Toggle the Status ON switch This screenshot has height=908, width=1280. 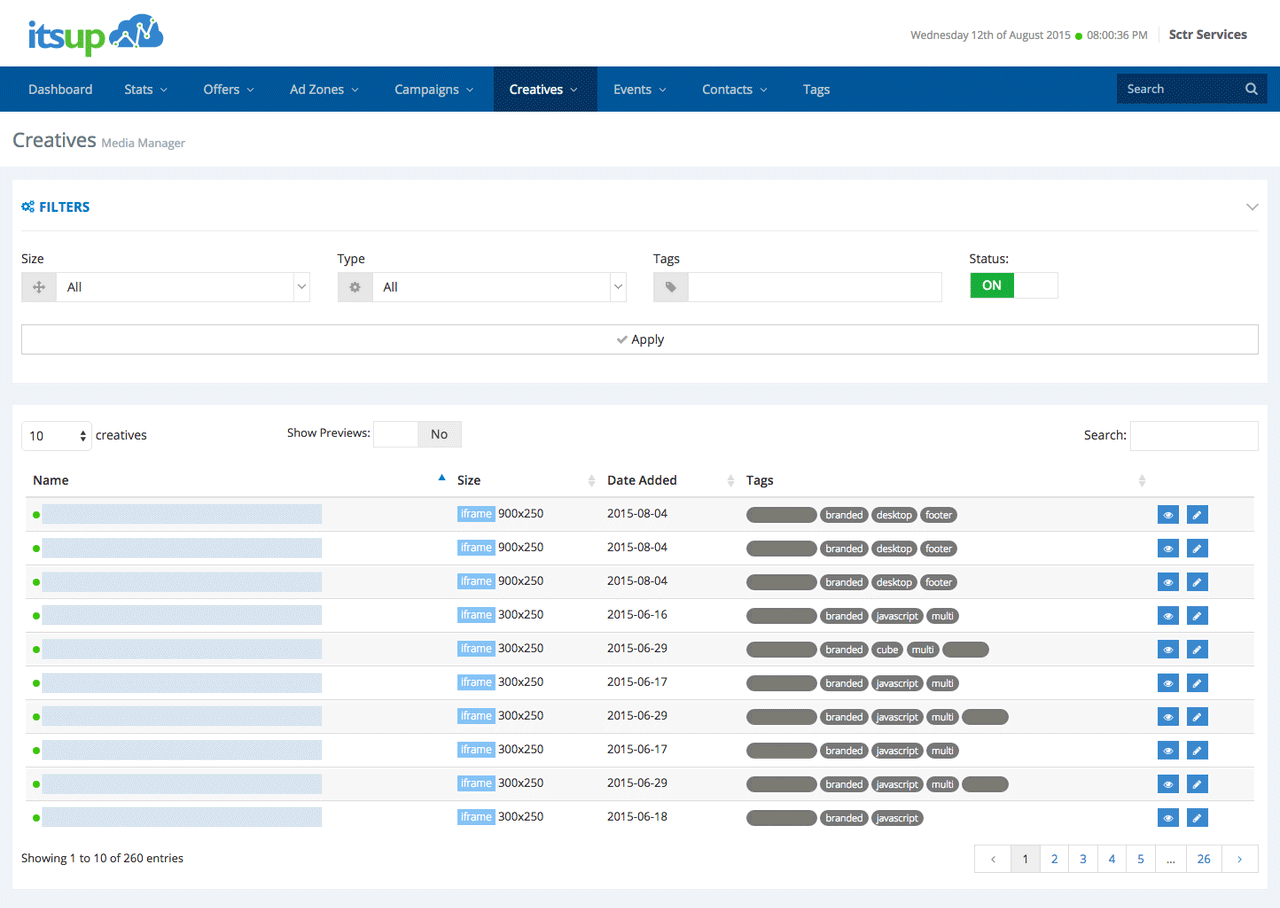tap(1013, 286)
